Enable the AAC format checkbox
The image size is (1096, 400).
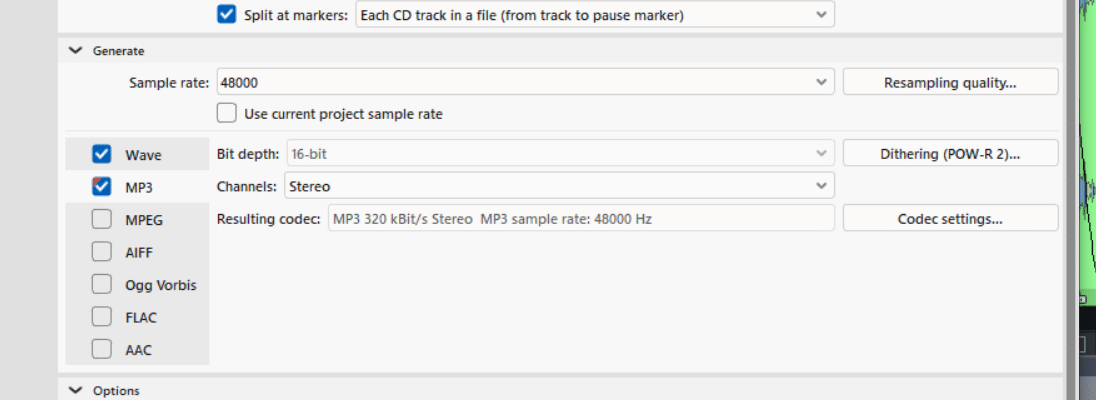coord(101,349)
